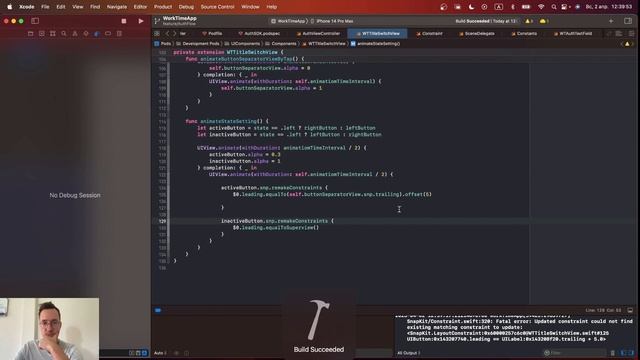640x360 pixels.
Task: Open the File menu
Action: (45, 7)
